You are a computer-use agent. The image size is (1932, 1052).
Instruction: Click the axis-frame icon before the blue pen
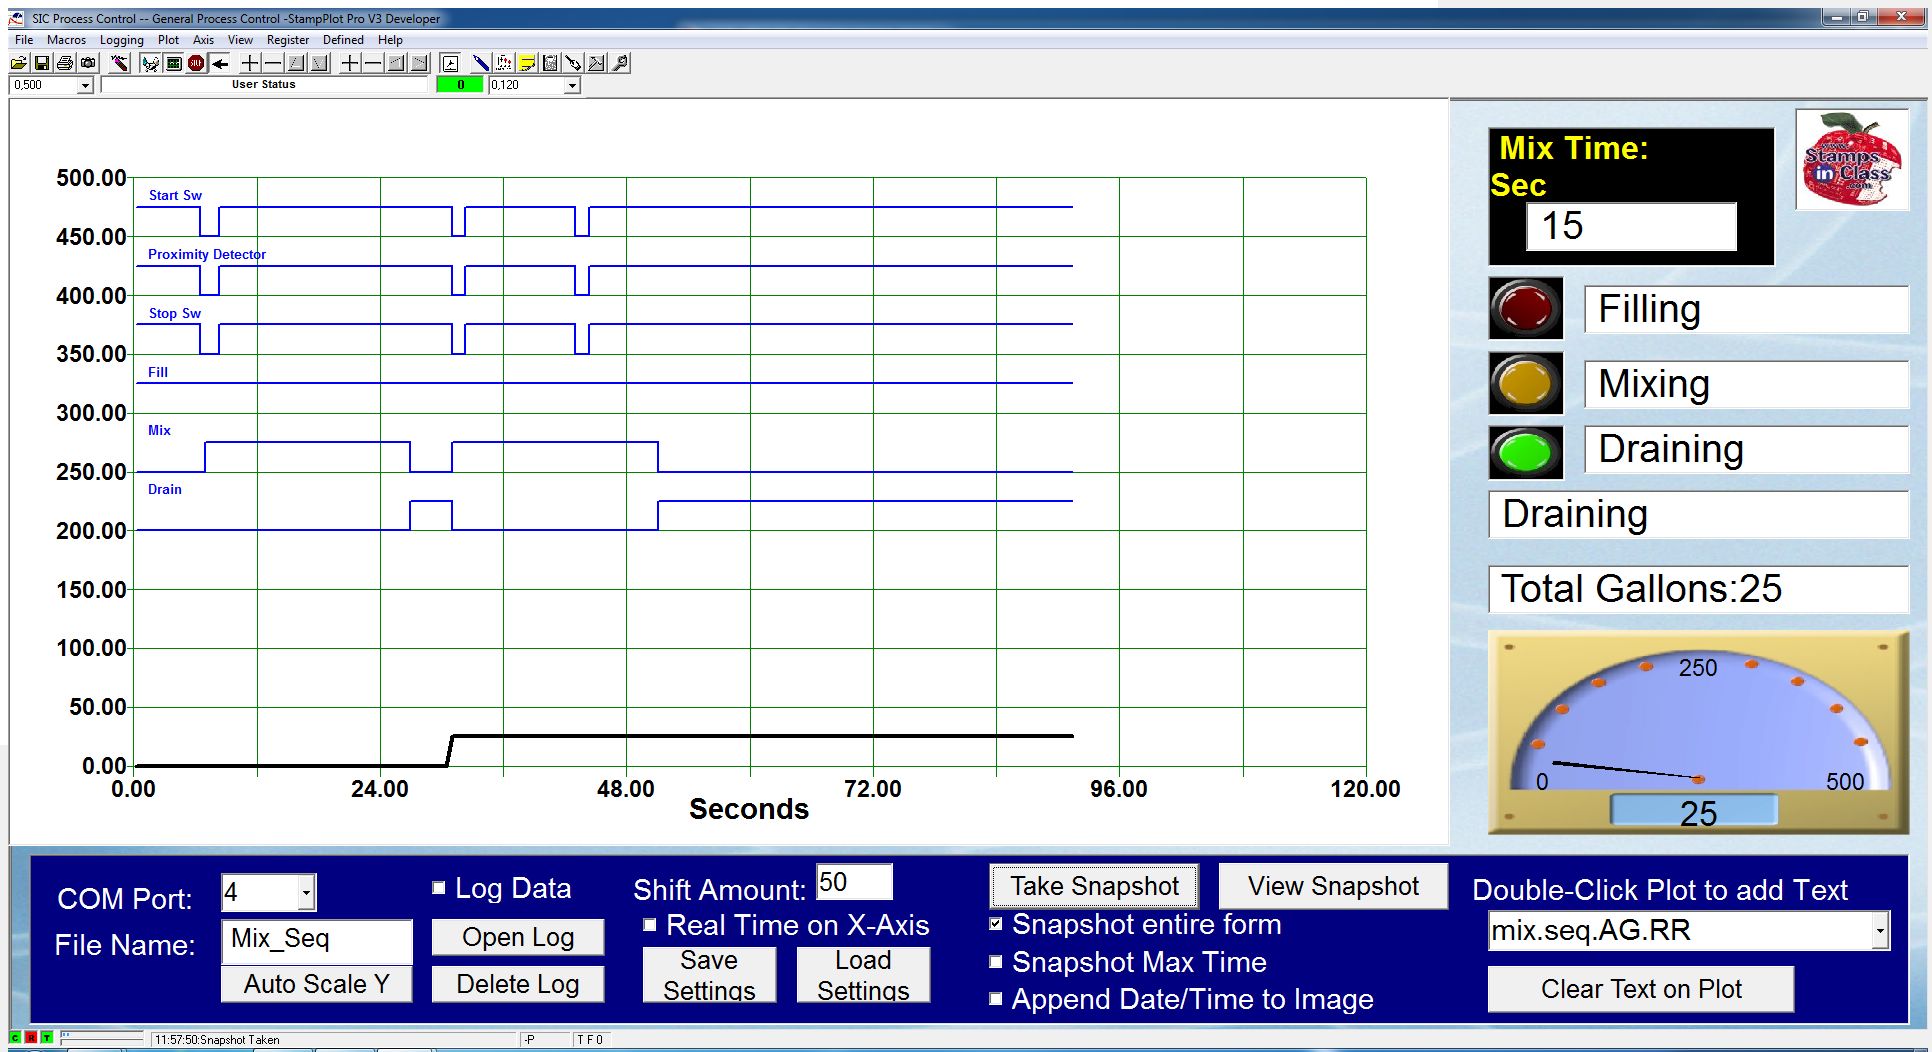450,63
